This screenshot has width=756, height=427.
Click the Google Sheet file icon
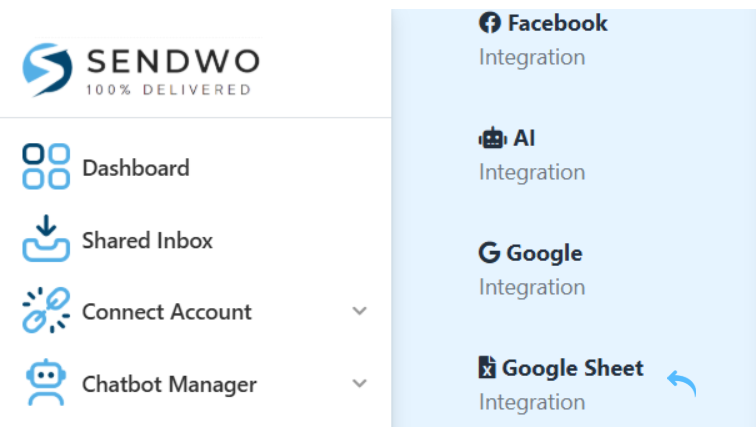[x=488, y=368]
